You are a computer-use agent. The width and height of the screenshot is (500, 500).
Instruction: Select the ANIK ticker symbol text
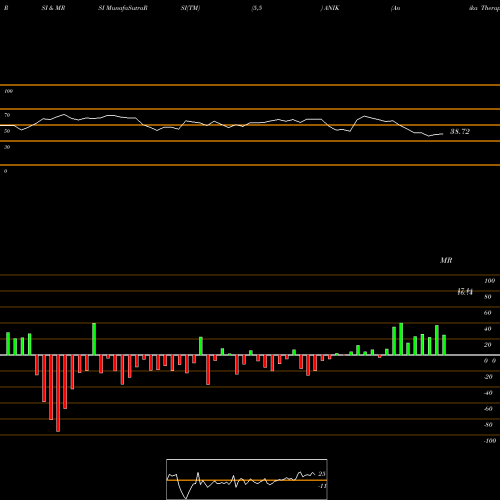click(x=332, y=8)
